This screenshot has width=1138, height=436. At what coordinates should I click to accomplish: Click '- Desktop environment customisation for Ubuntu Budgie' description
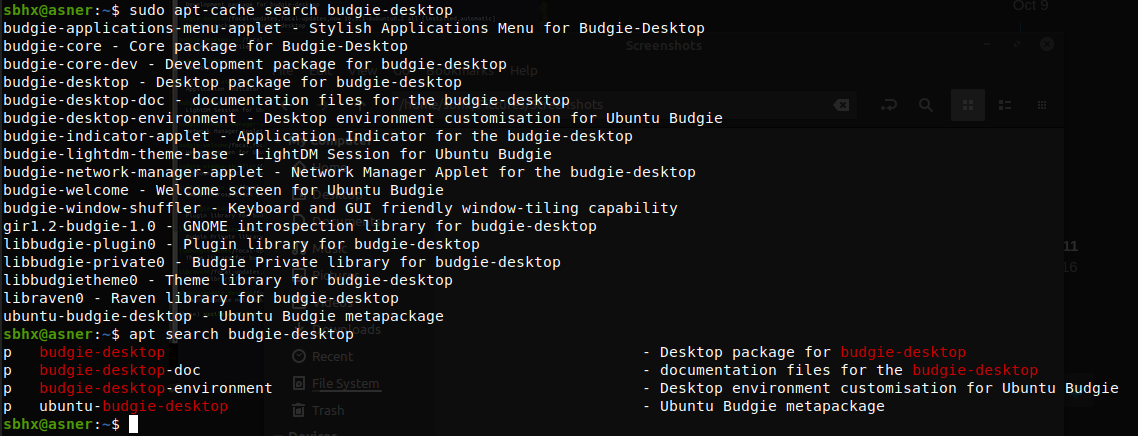[x=881, y=389]
